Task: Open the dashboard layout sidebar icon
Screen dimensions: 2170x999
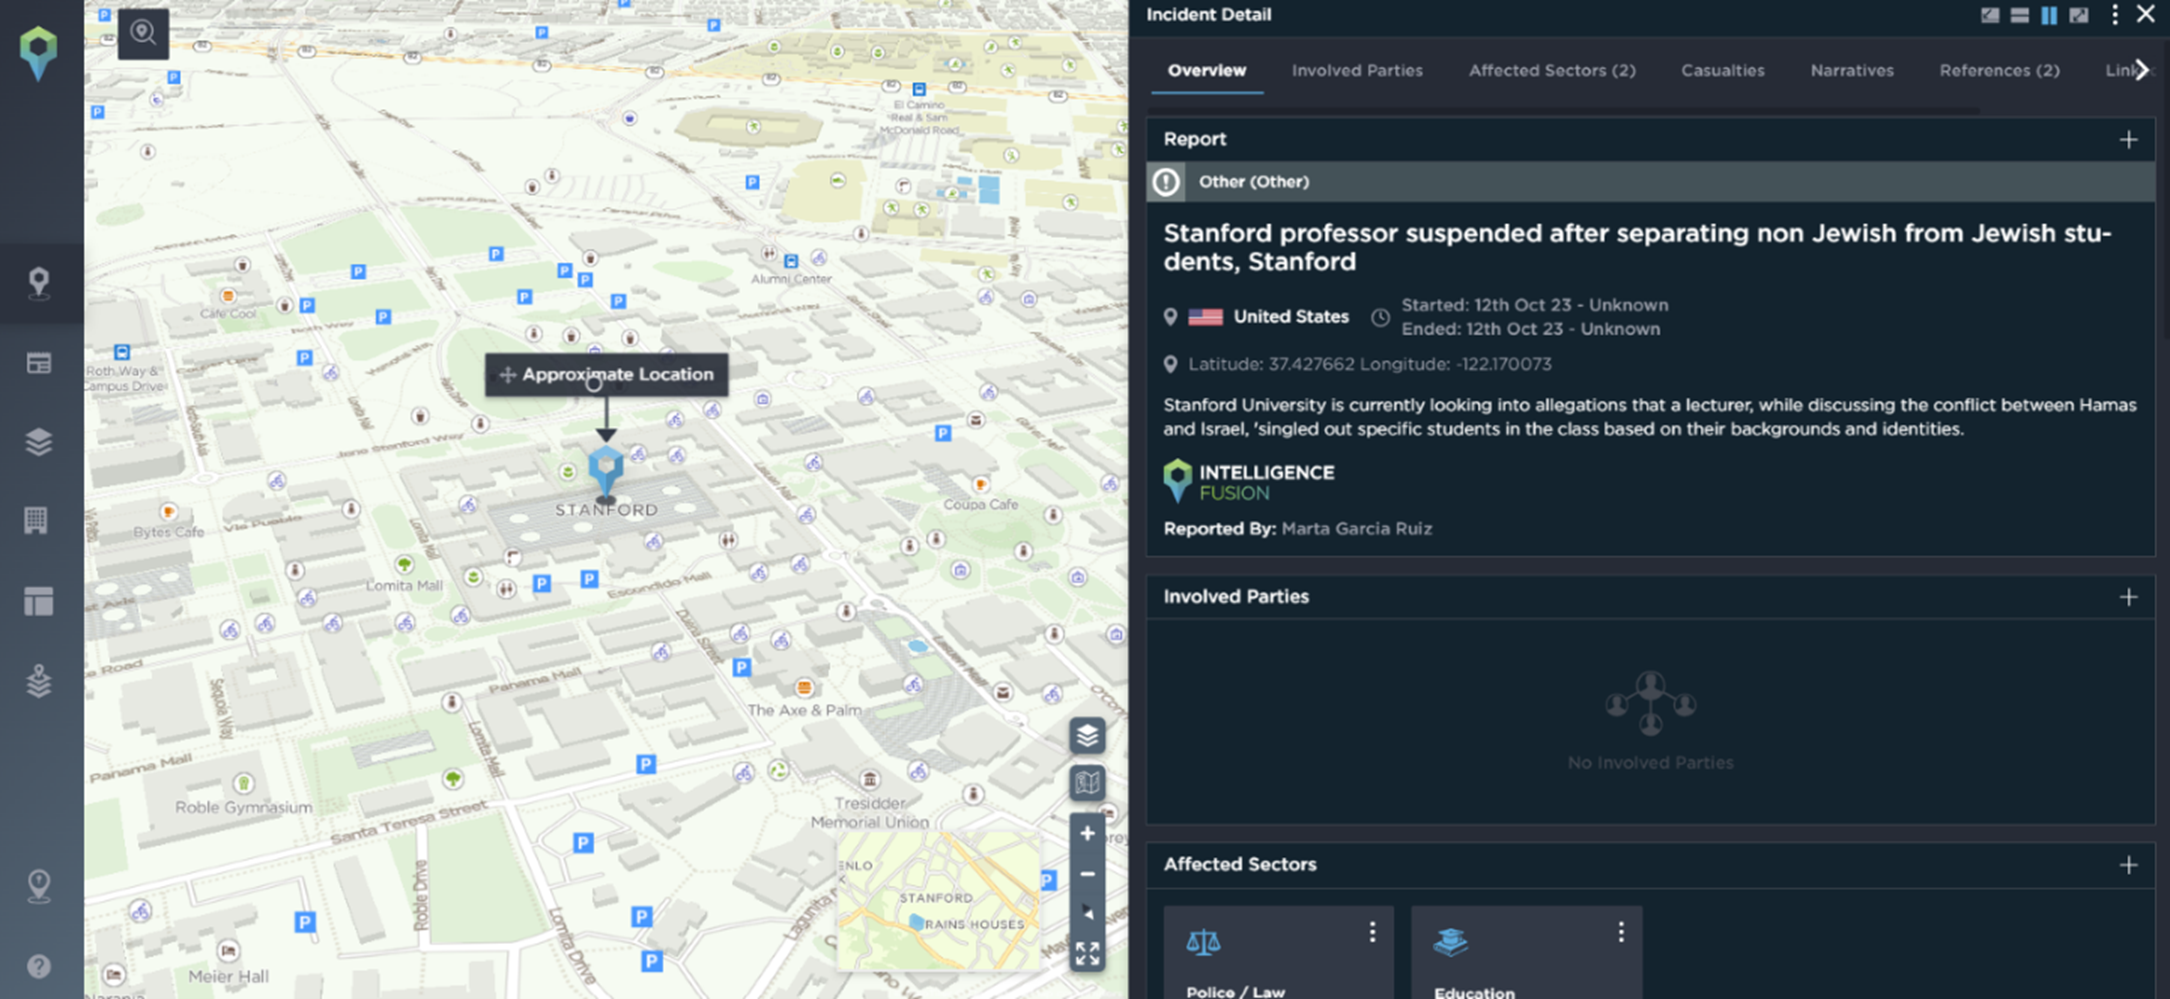Action: [39, 601]
